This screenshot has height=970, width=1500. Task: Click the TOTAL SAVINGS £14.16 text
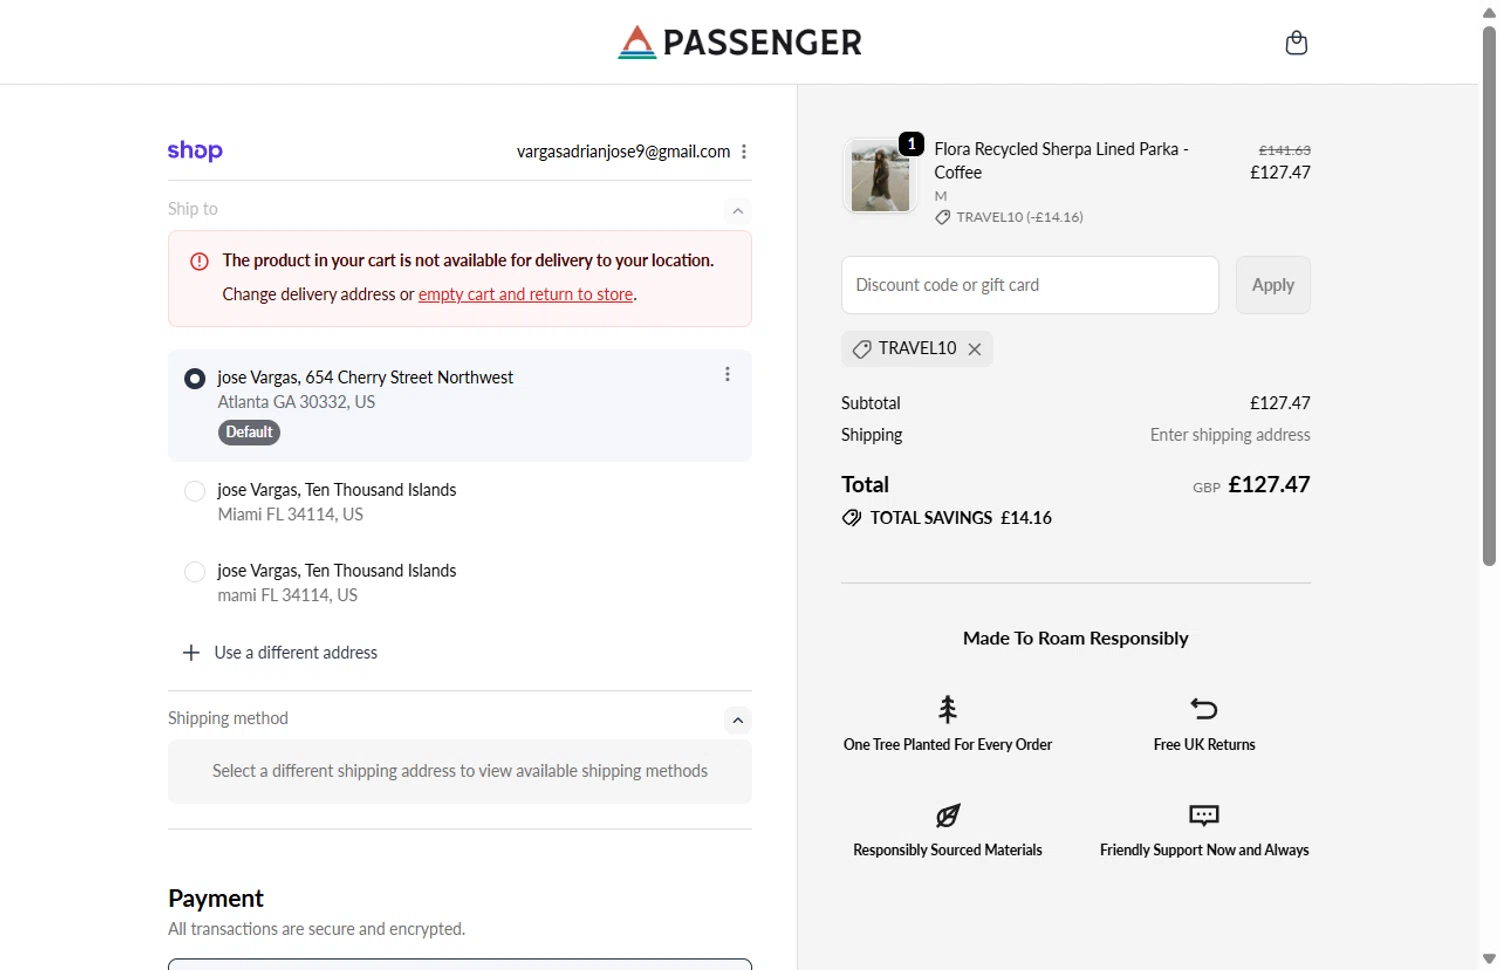(961, 518)
